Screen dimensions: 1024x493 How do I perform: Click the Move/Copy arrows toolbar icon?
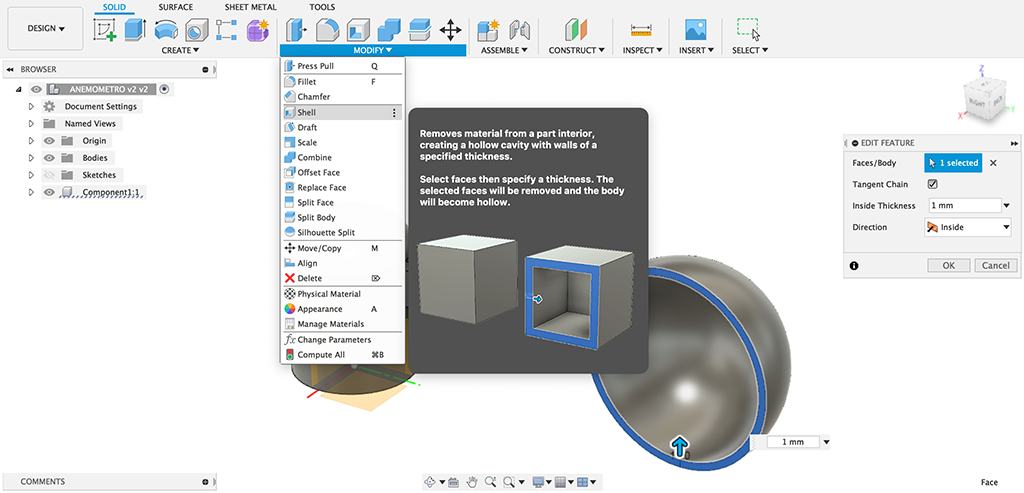click(x=450, y=30)
